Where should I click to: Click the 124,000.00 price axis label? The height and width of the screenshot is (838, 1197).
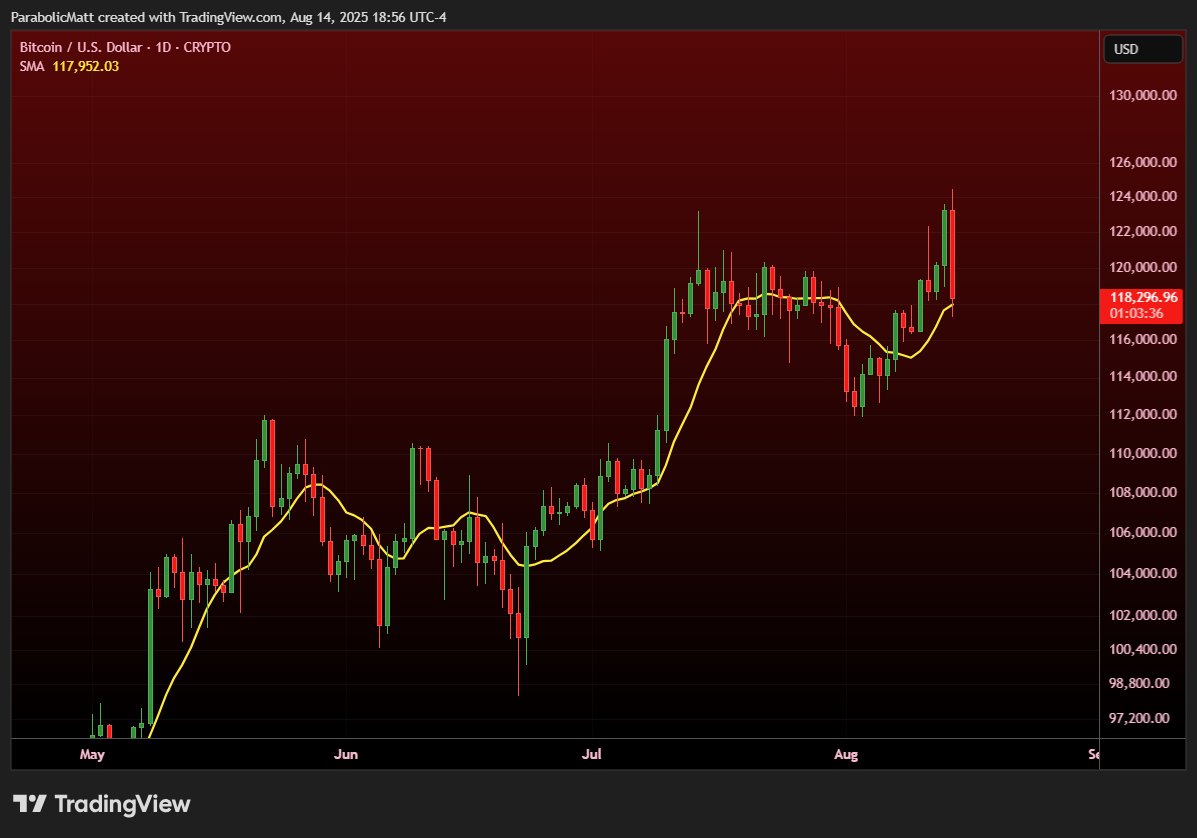pyautogui.click(x=1142, y=196)
